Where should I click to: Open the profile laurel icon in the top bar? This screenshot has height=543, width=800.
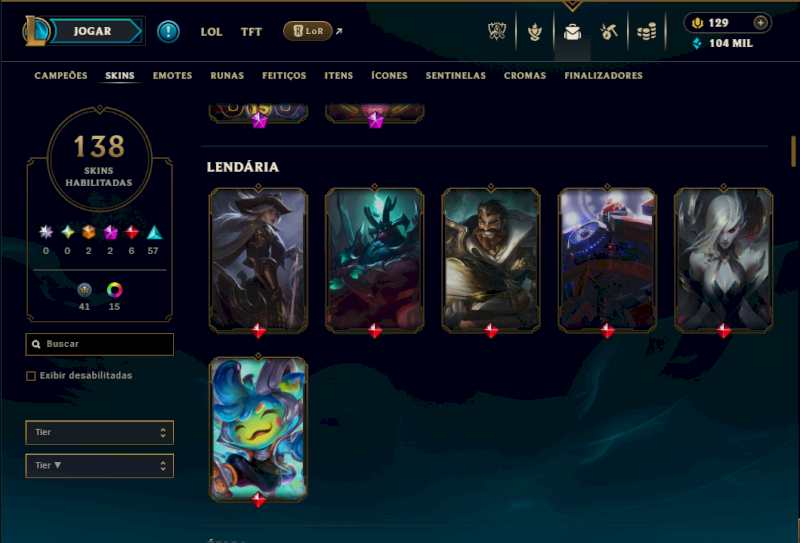pos(534,32)
